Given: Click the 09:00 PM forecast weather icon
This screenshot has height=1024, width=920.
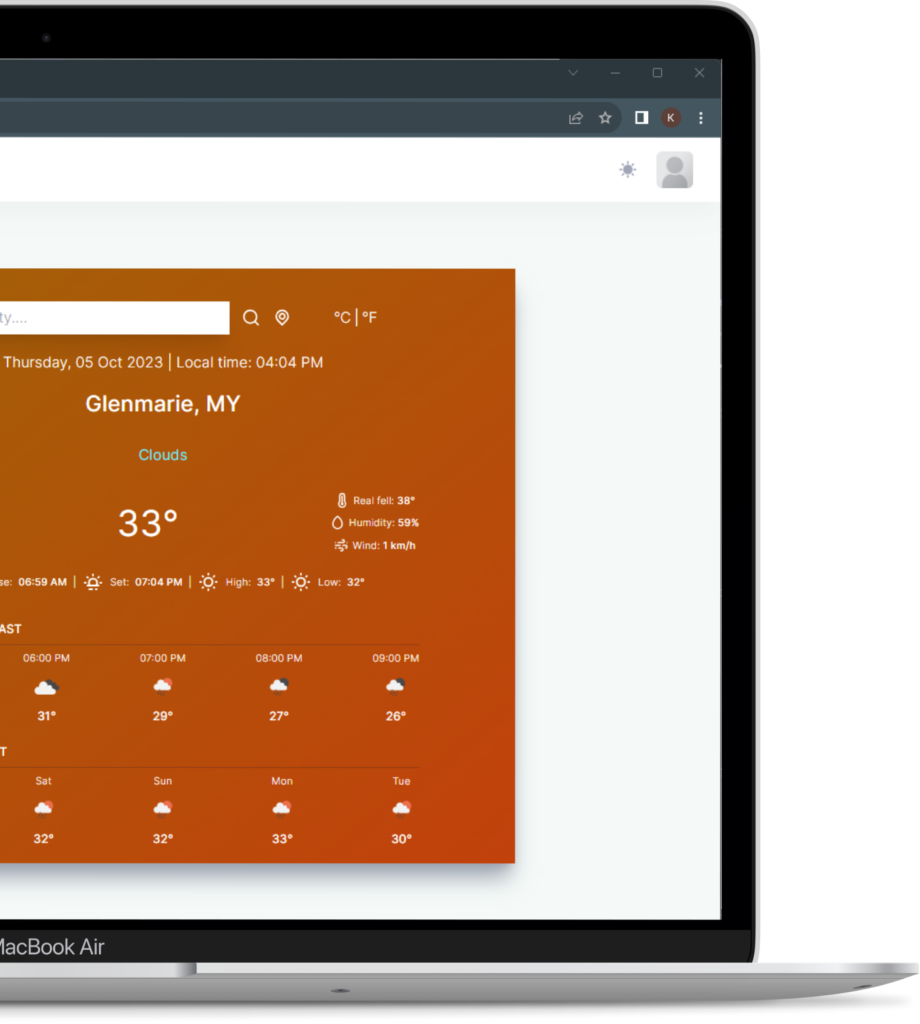Looking at the screenshot, I should click(x=395, y=686).
